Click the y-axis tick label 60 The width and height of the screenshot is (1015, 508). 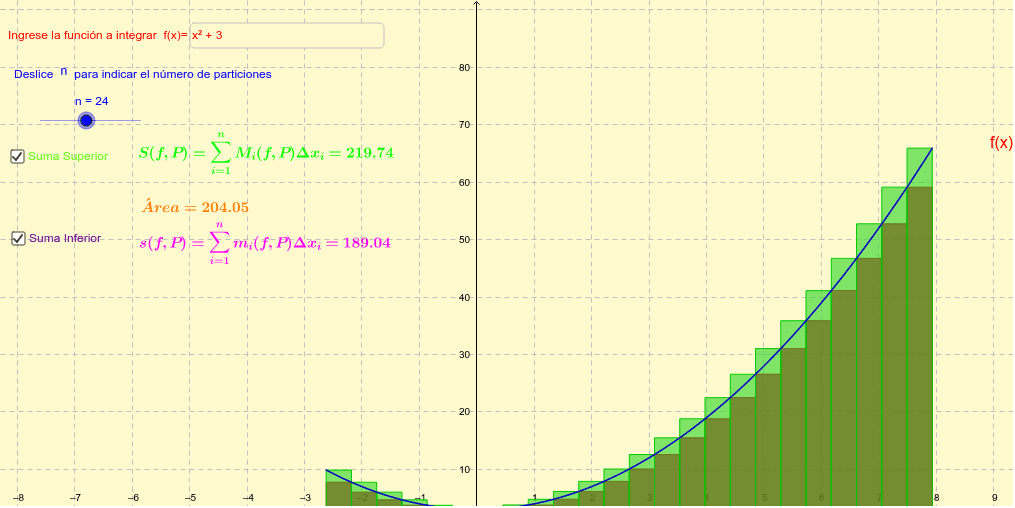[465, 182]
